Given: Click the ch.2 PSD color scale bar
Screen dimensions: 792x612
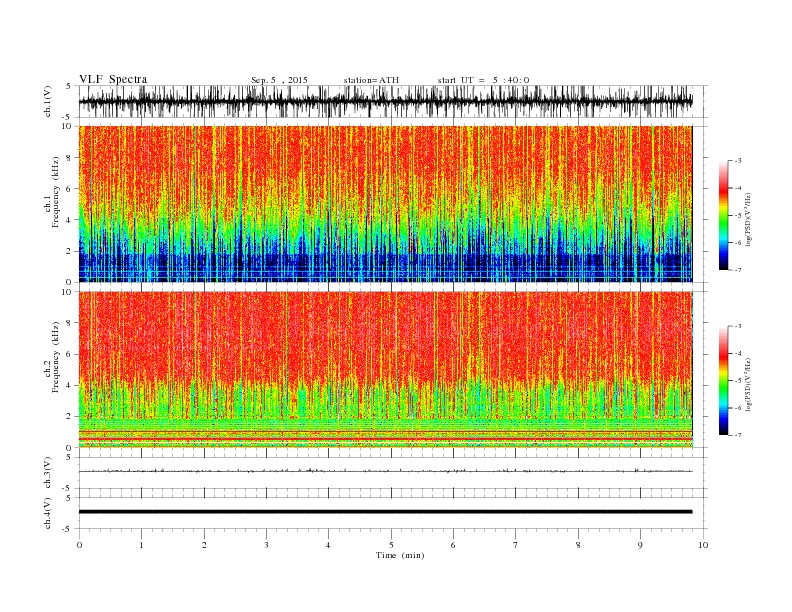Looking at the screenshot, I should tap(724, 380).
